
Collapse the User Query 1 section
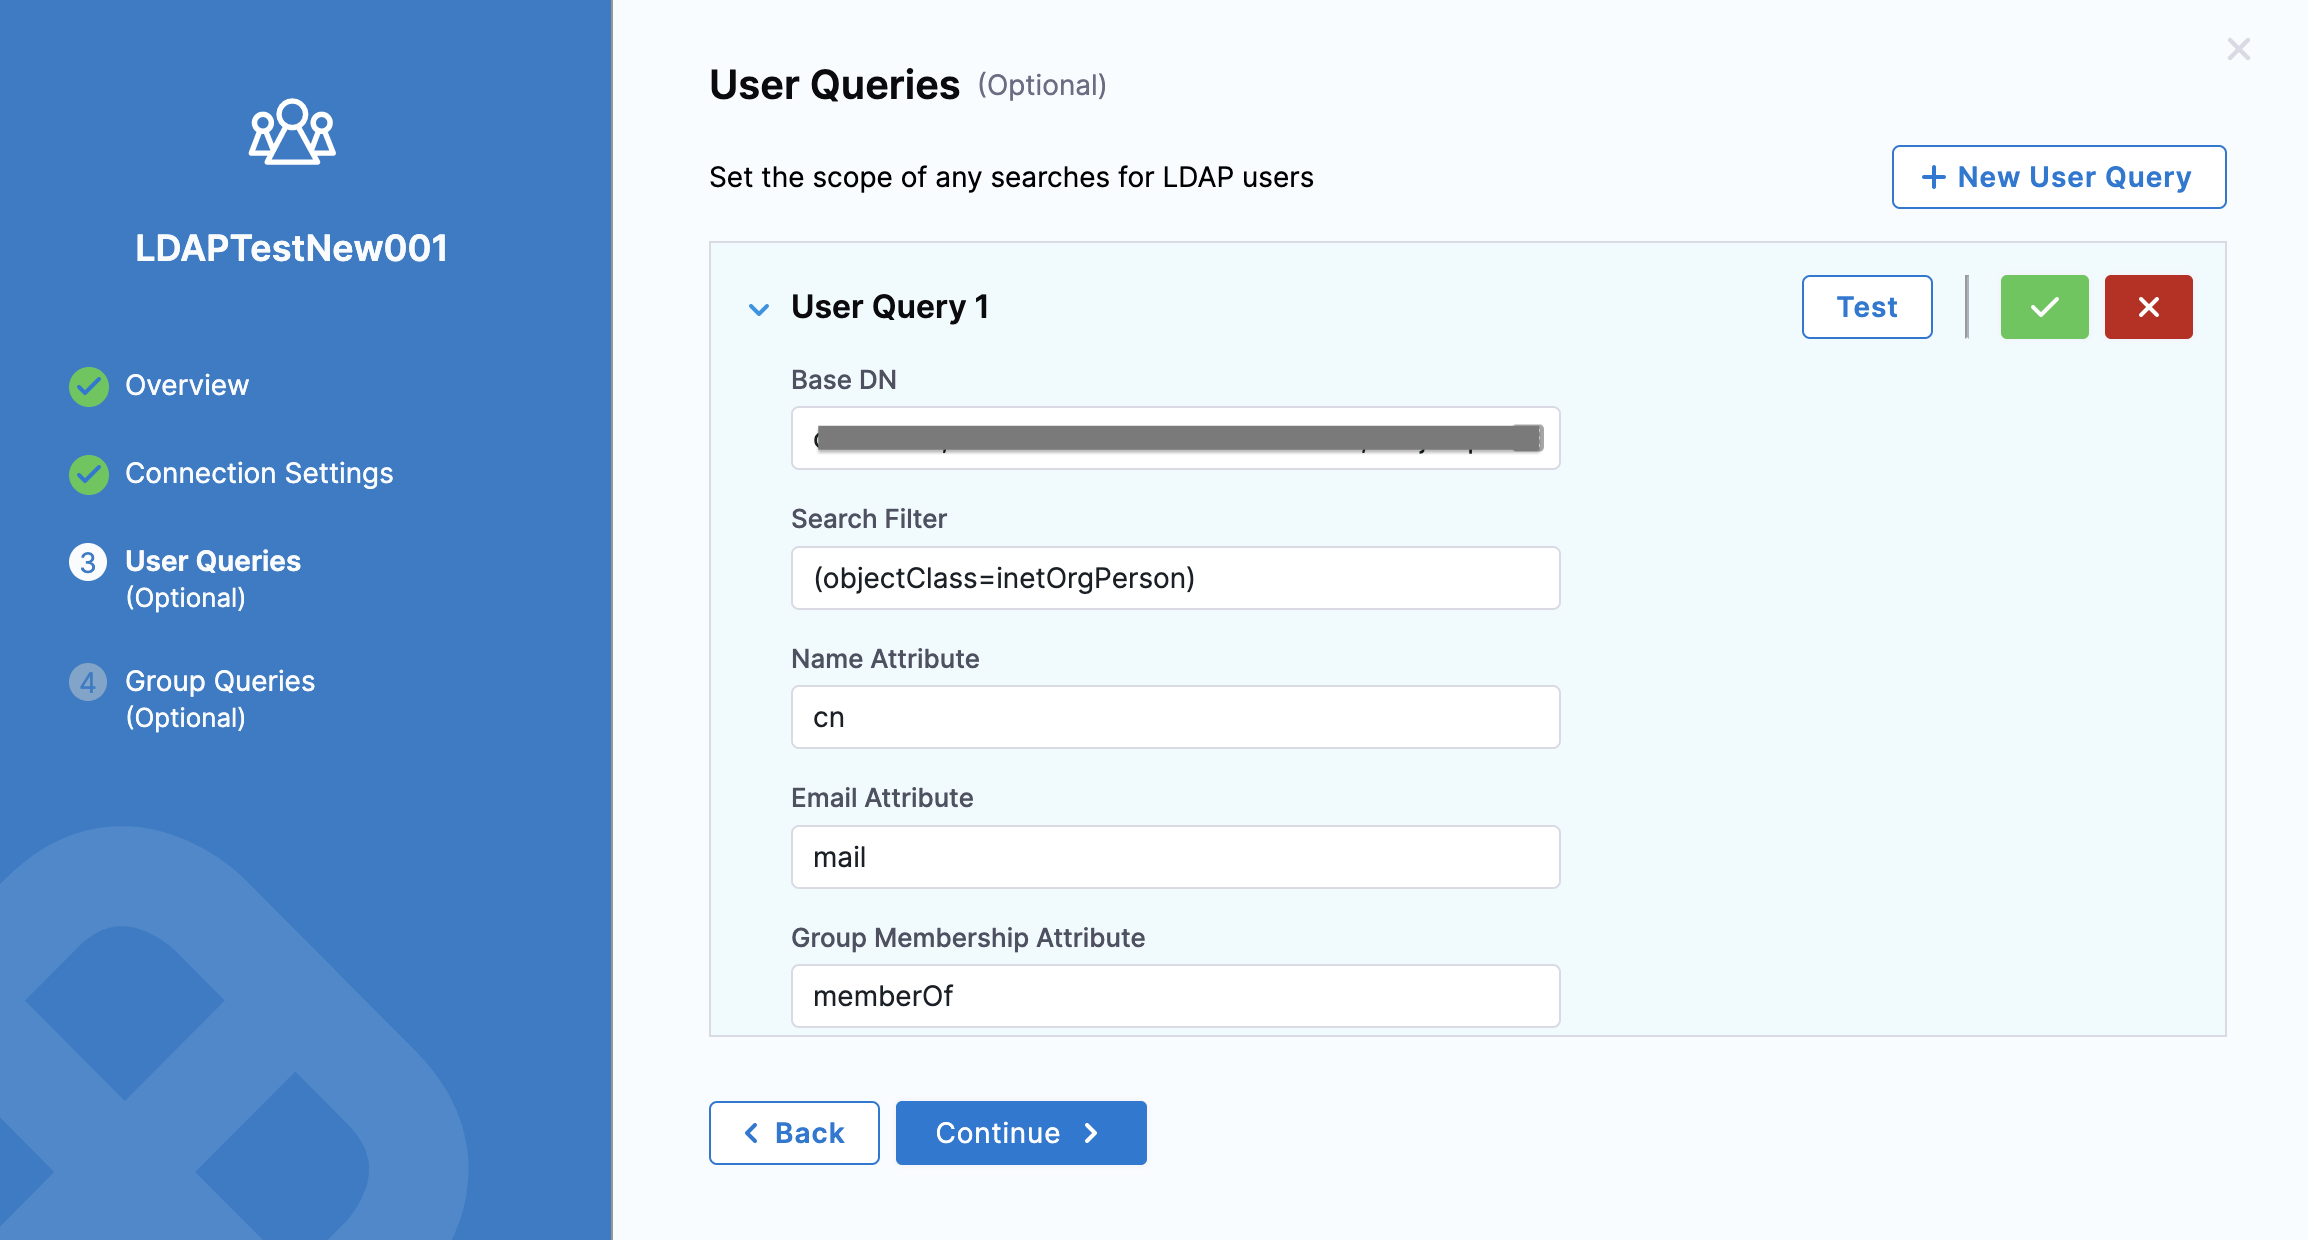pos(759,309)
